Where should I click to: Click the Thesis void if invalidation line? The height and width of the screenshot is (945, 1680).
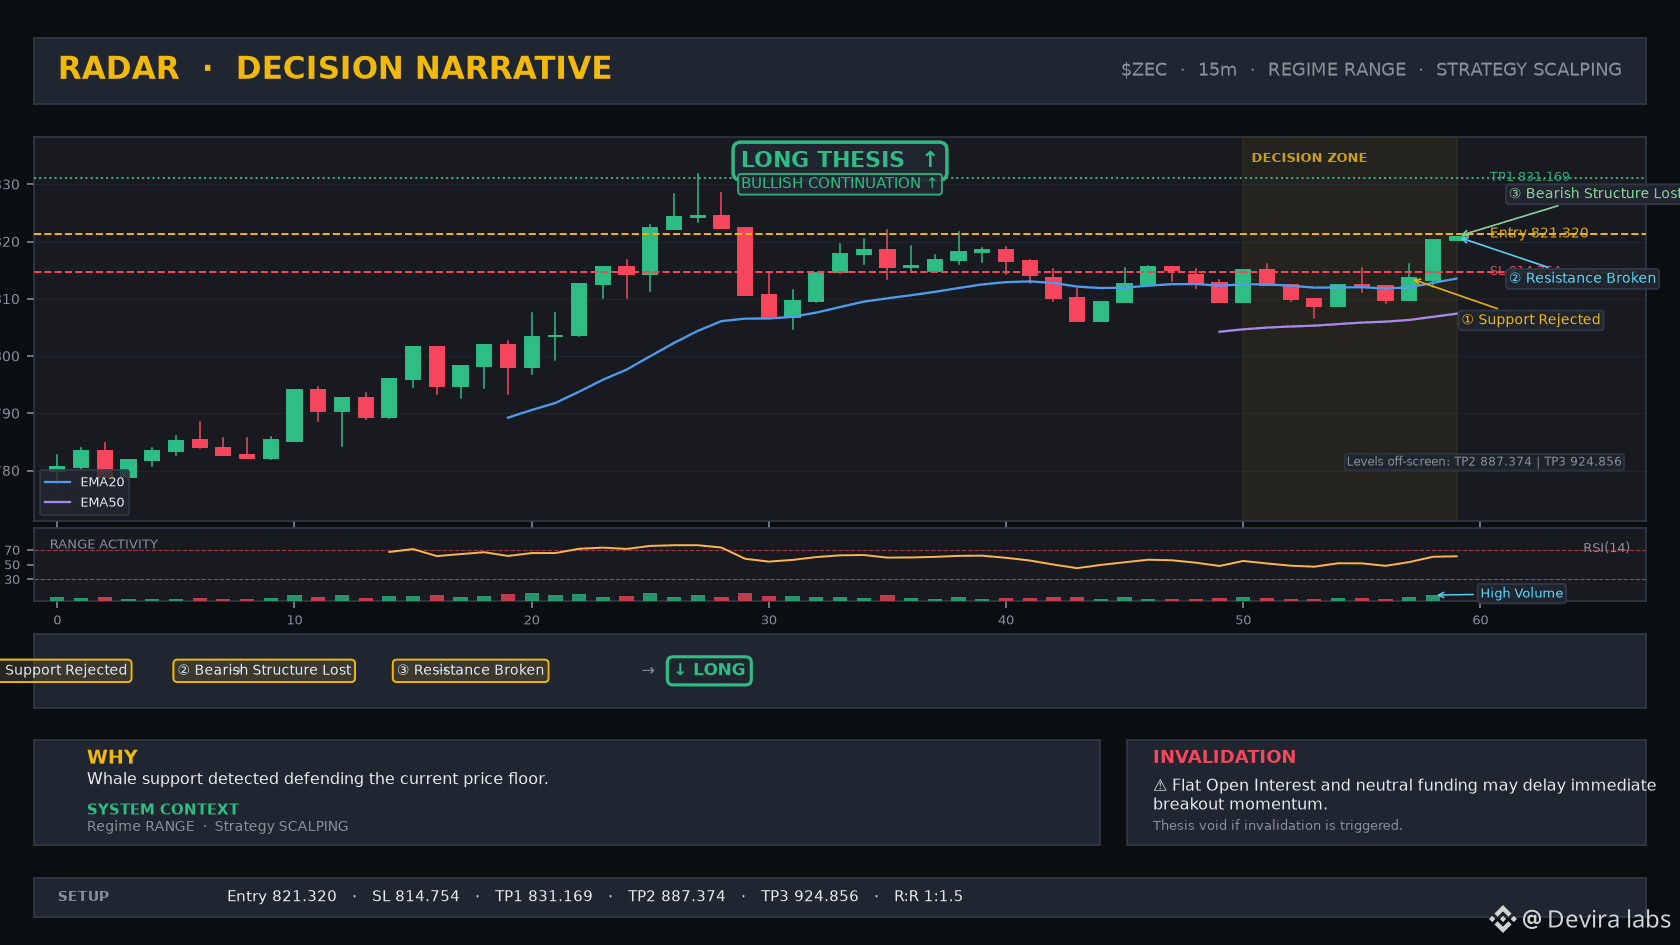pyautogui.click(x=1277, y=825)
